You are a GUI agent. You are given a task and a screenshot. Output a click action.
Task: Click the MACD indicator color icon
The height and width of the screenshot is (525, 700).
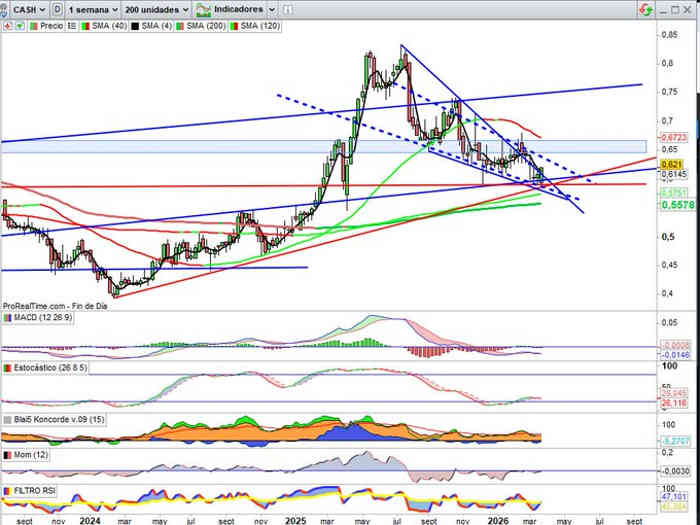pyautogui.click(x=8, y=317)
